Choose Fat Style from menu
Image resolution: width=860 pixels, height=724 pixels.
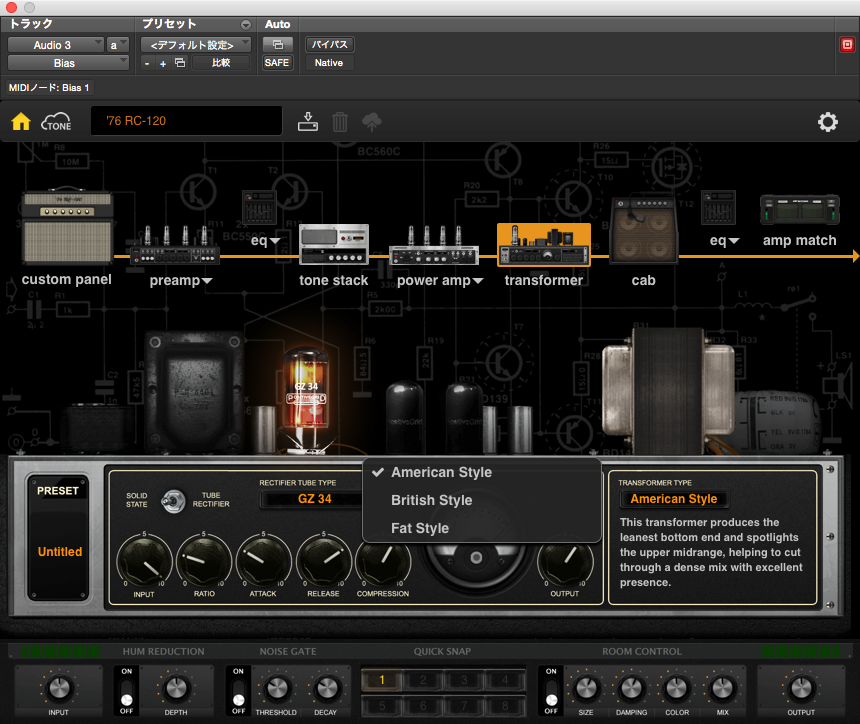(x=482, y=528)
